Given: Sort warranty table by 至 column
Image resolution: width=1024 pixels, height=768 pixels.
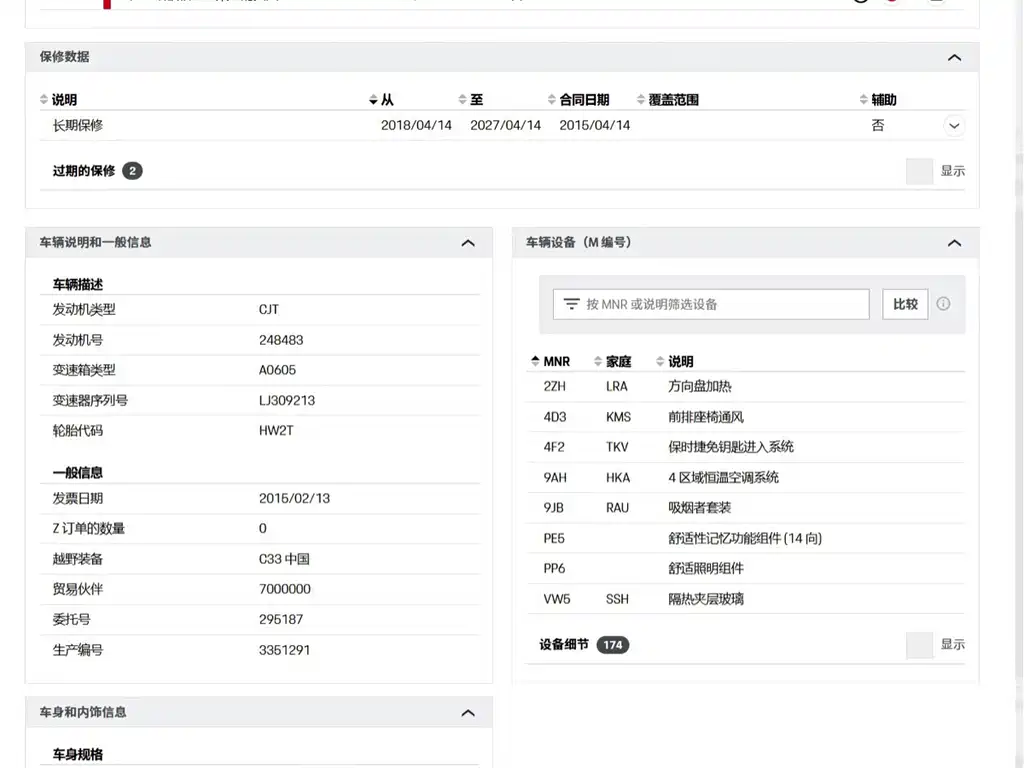Looking at the screenshot, I should [471, 99].
